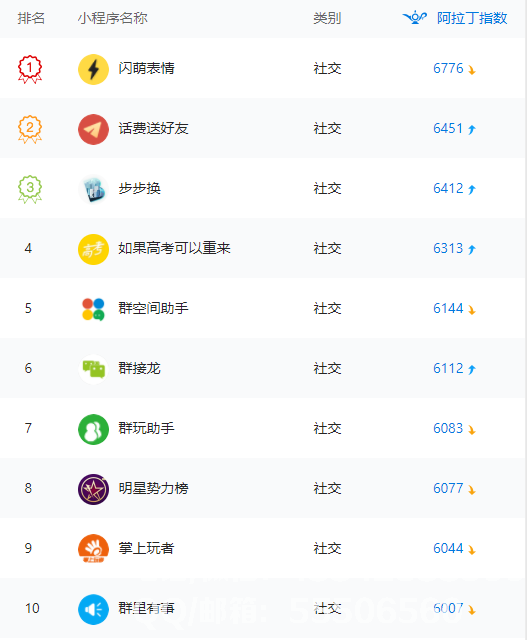Select the orange rank 2 medal badge
The image size is (527, 640).
point(30,129)
